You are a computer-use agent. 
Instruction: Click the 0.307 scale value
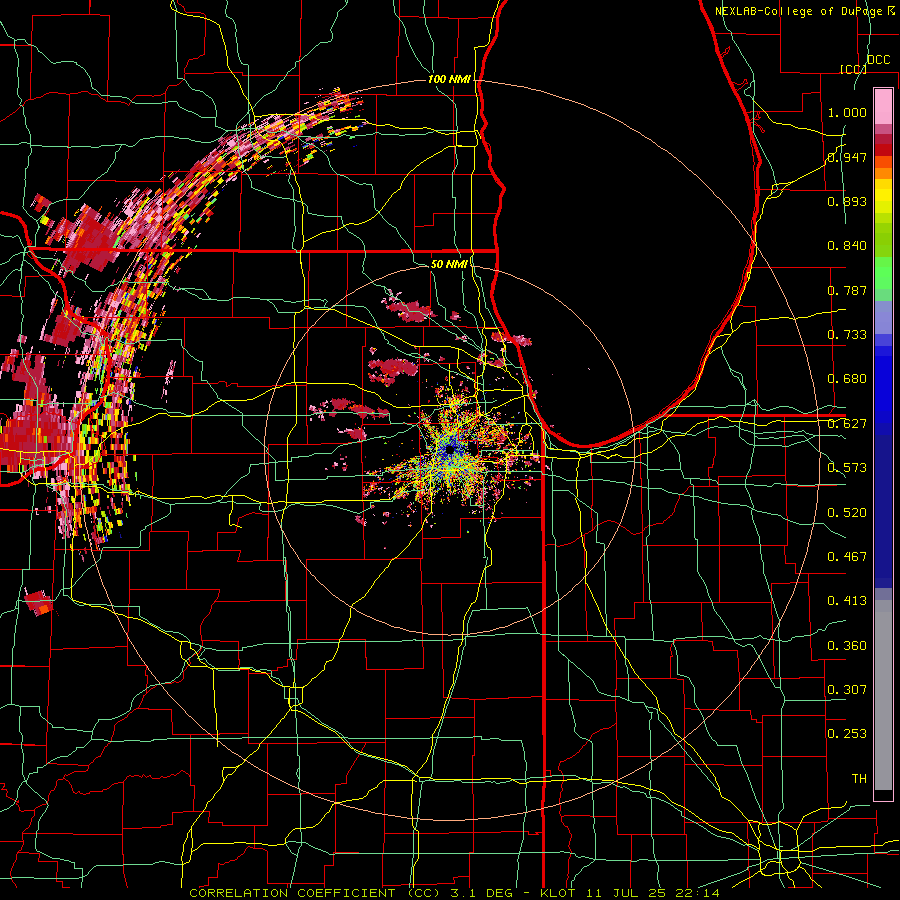coord(847,690)
